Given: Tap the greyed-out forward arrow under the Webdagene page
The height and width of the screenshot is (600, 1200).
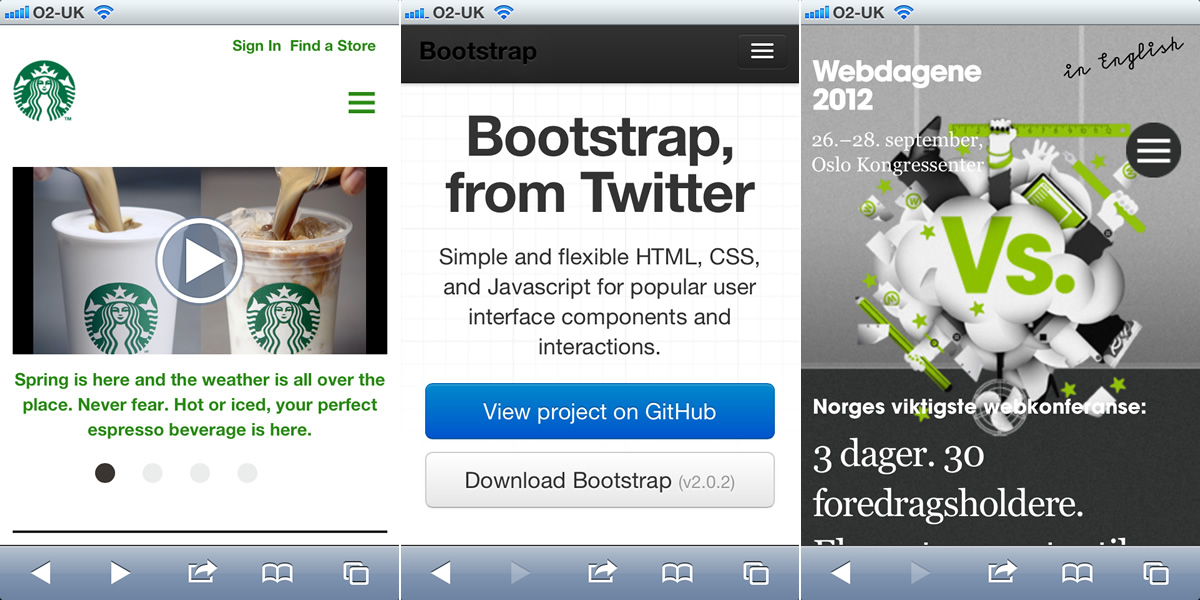Looking at the screenshot, I should click(920, 573).
